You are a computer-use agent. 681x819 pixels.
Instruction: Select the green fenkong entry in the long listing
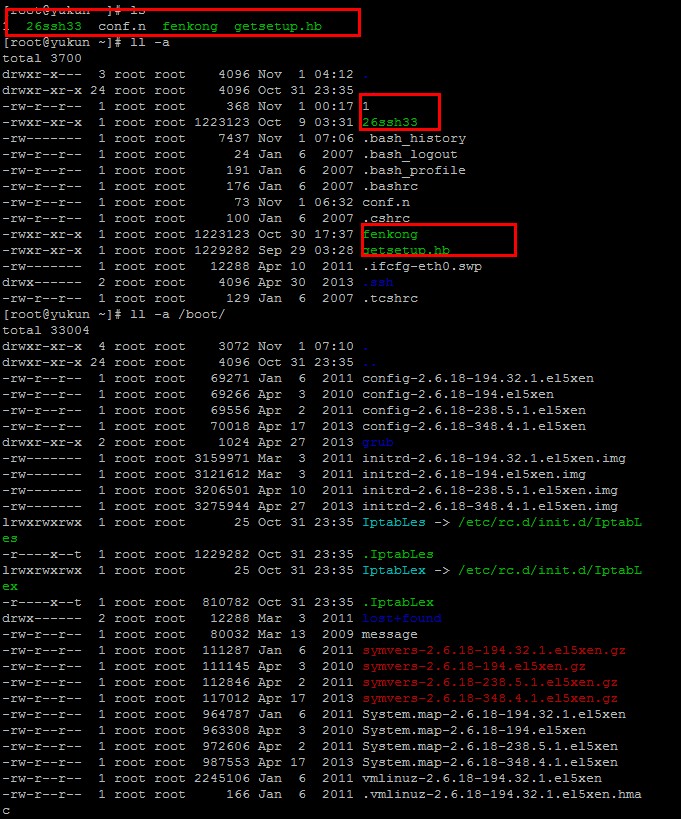point(390,234)
